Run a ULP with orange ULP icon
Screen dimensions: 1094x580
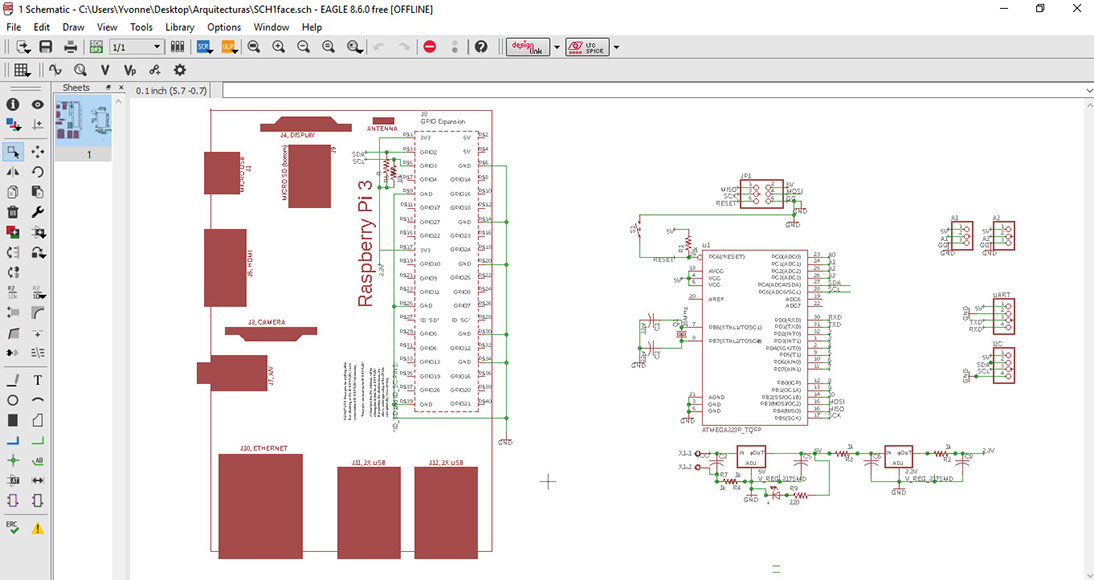point(229,47)
